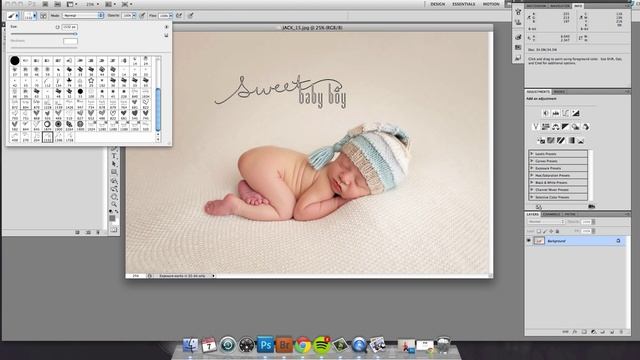Open the Info panel tab
The width and height of the screenshot is (640, 360).
click(x=578, y=6)
